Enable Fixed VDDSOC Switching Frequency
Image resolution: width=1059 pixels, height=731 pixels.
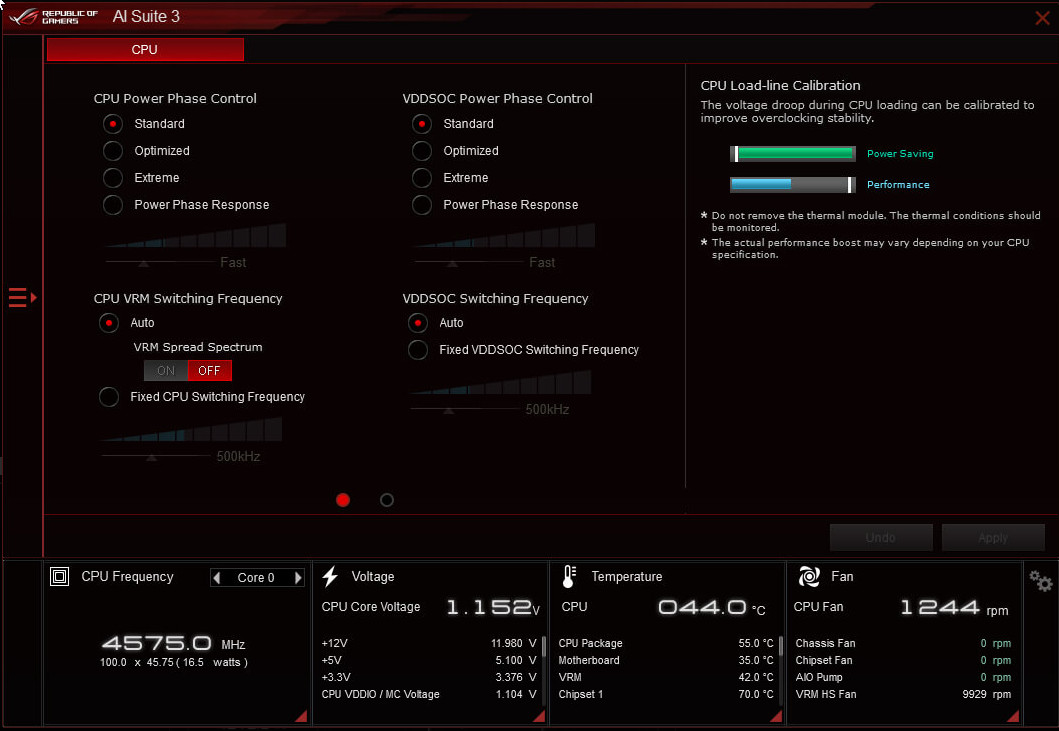(x=418, y=349)
